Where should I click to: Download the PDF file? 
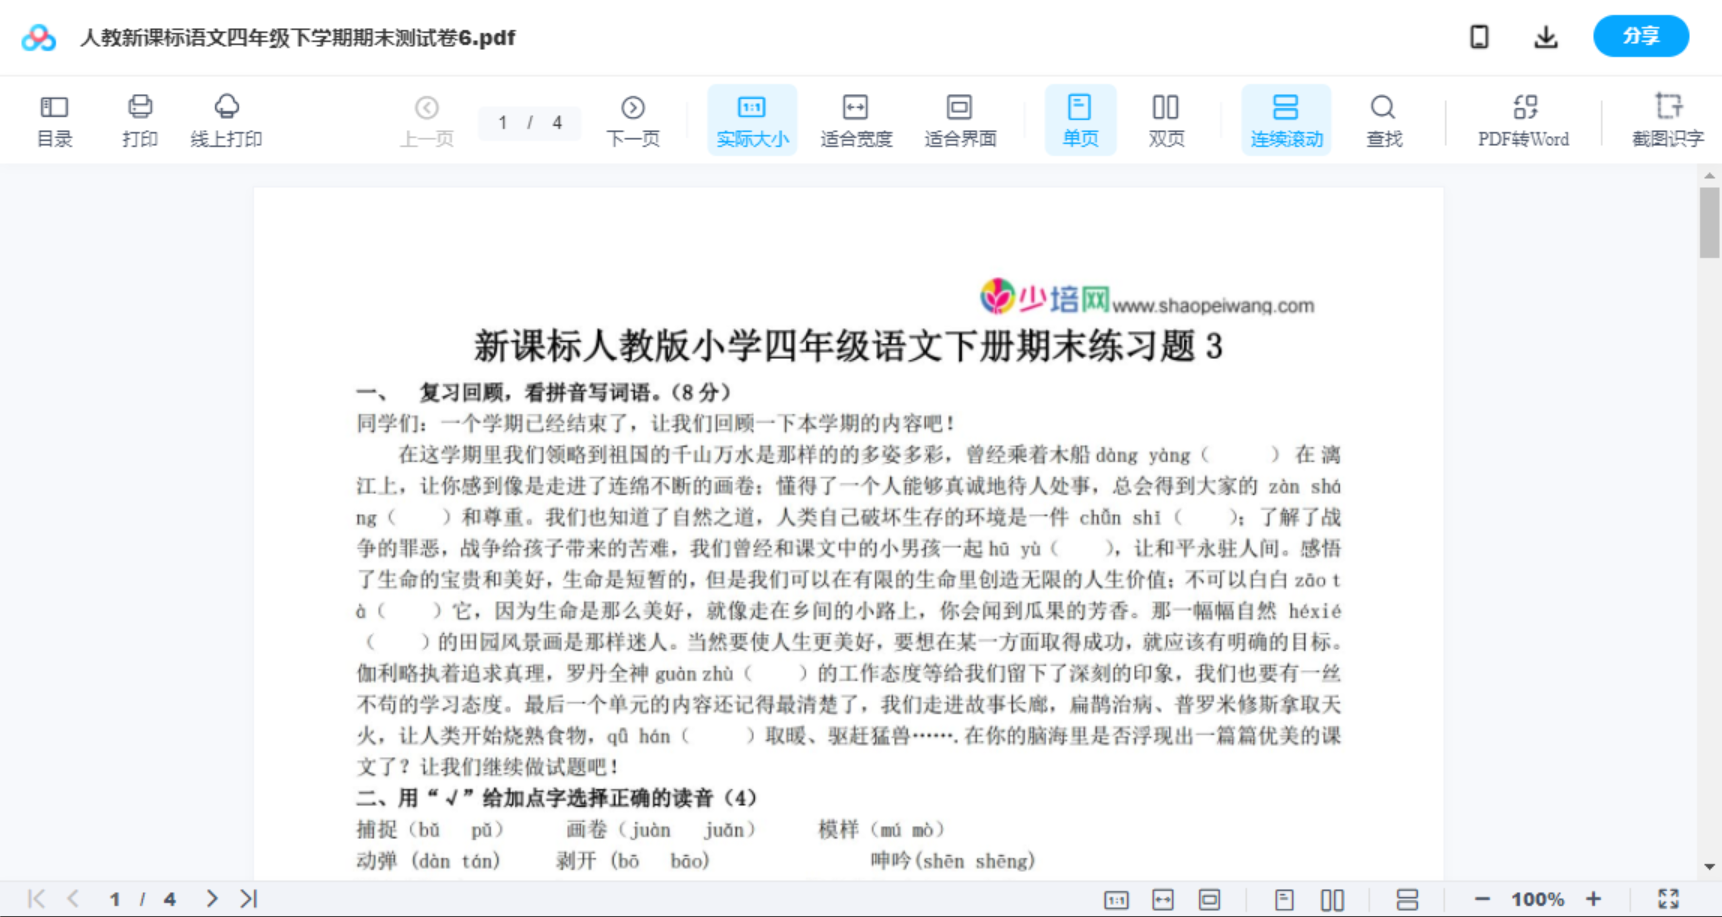(x=1545, y=36)
